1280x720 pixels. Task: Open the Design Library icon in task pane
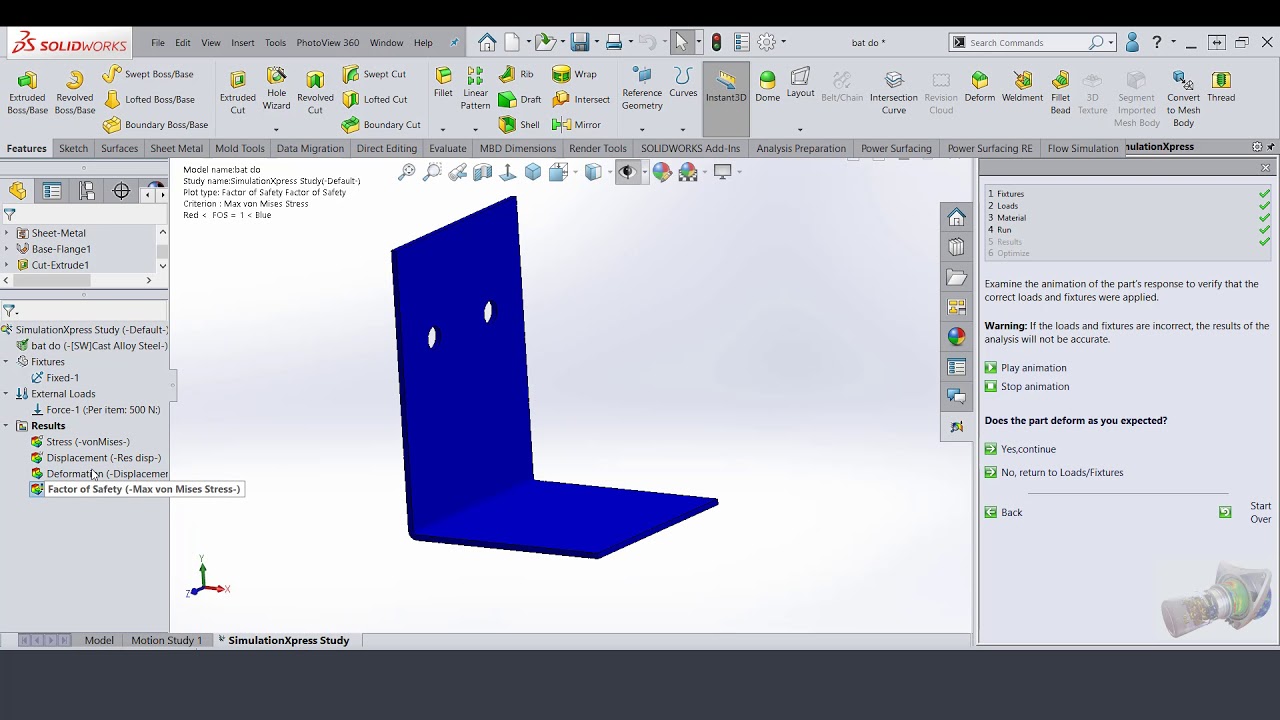[x=957, y=247]
